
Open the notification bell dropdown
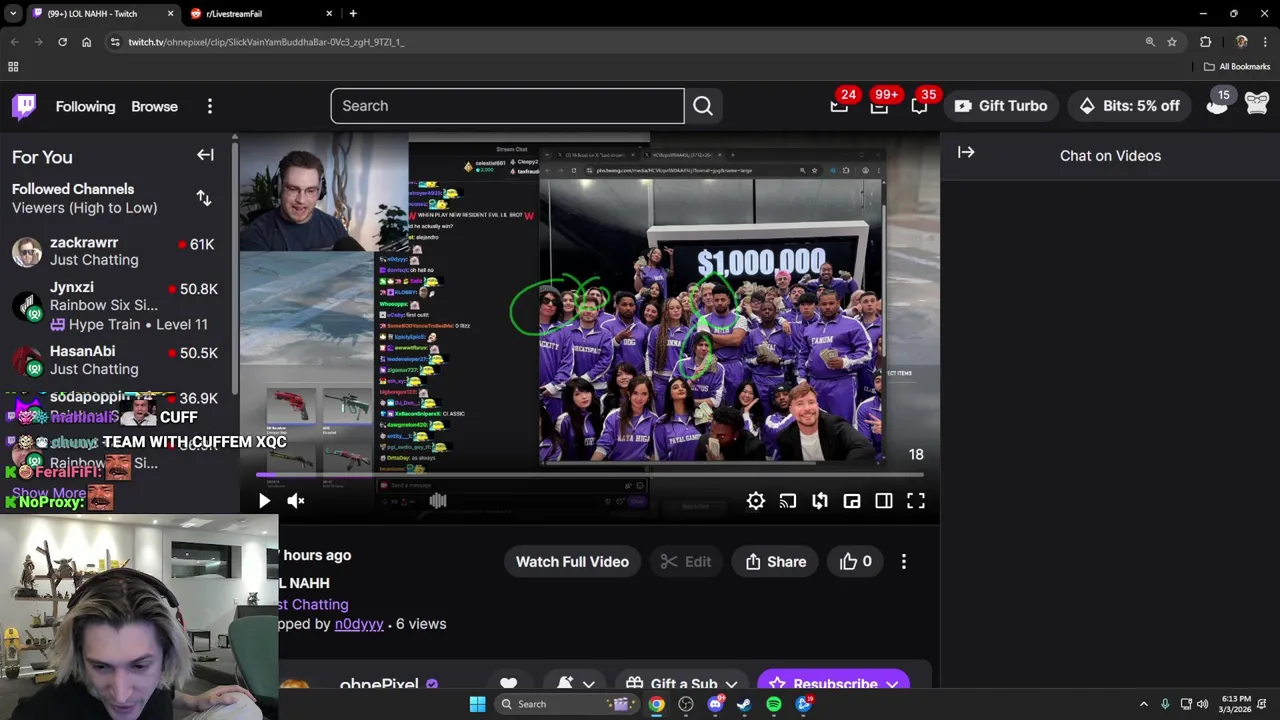pos(575,683)
